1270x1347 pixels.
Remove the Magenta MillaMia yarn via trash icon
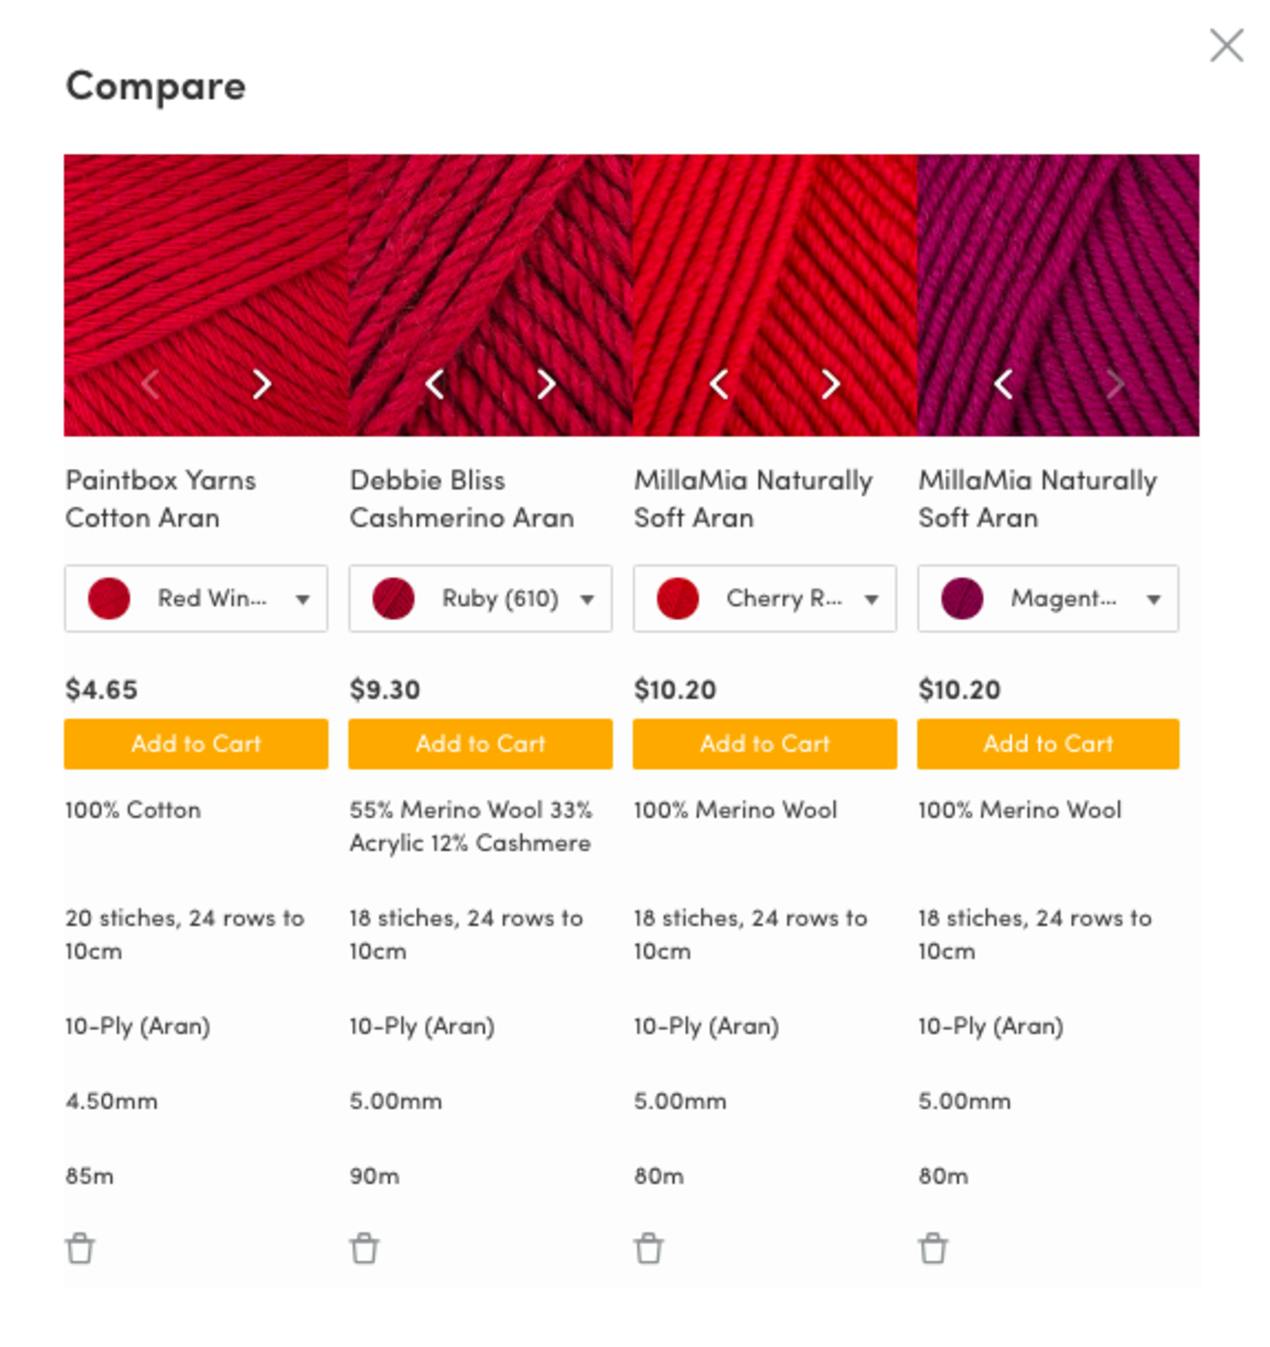(x=931, y=1247)
